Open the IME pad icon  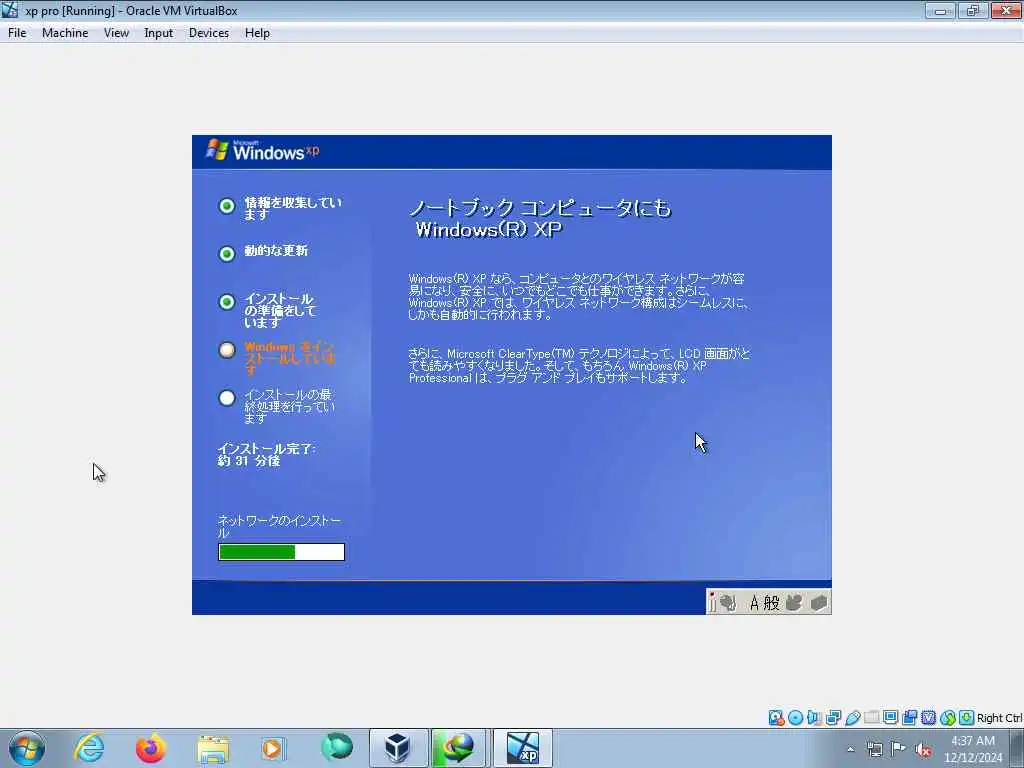[x=794, y=602]
